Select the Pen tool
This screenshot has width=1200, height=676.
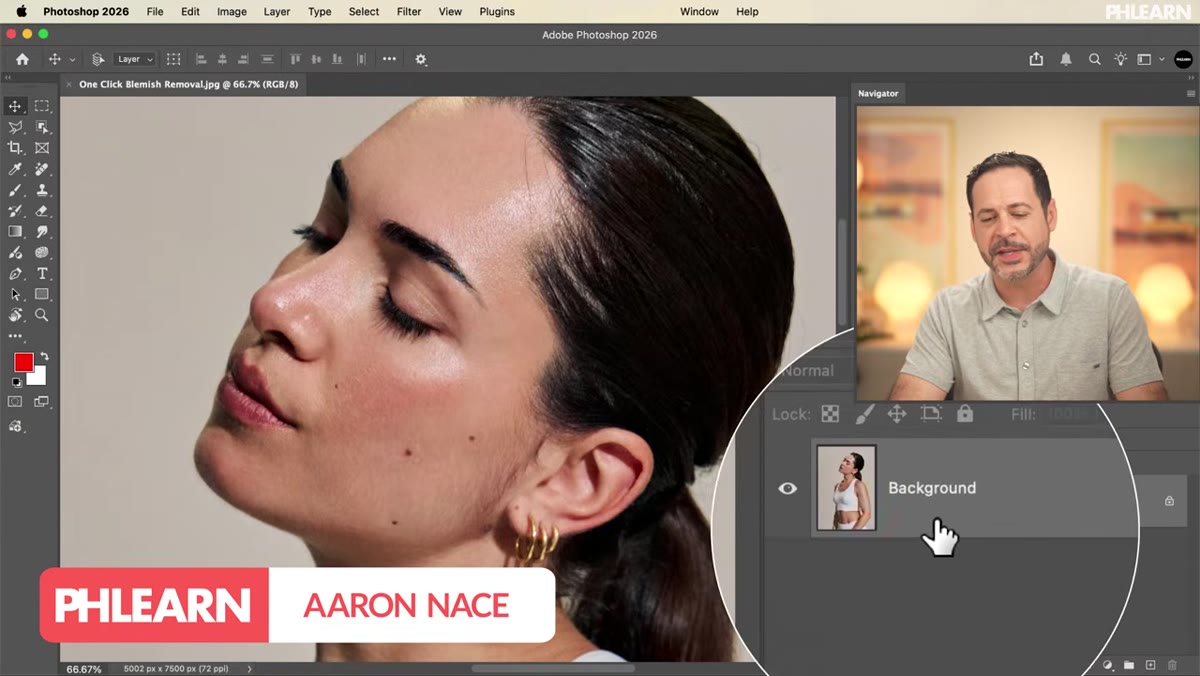coord(15,274)
